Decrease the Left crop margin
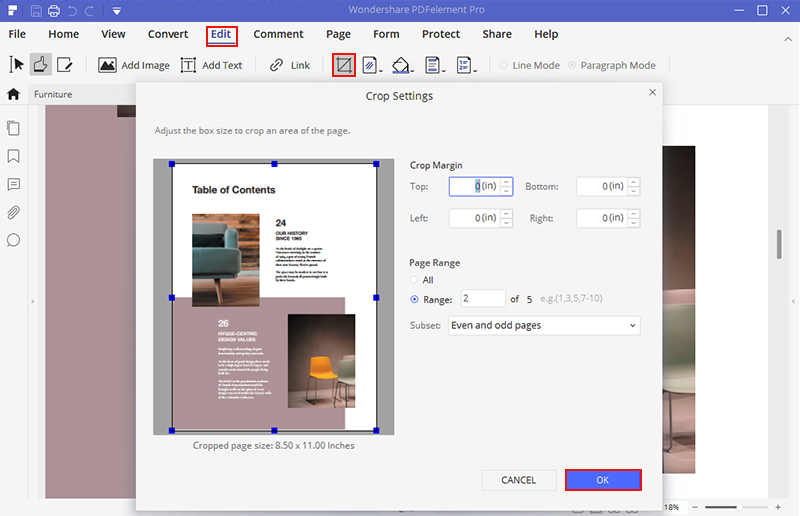Screen dimensions: 800x516 click(x=506, y=223)
